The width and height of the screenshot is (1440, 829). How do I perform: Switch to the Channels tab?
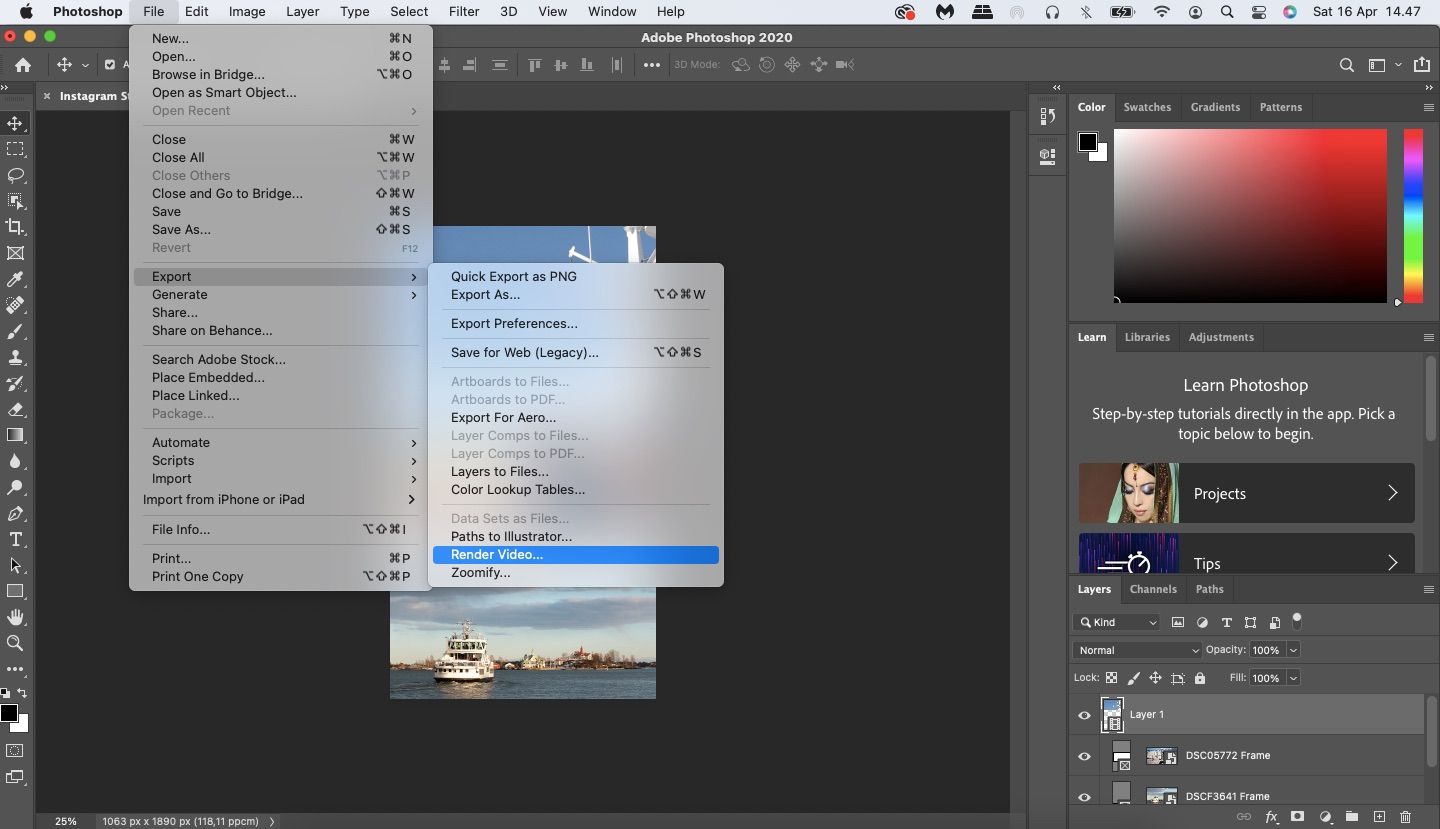tap(1153, 589)
